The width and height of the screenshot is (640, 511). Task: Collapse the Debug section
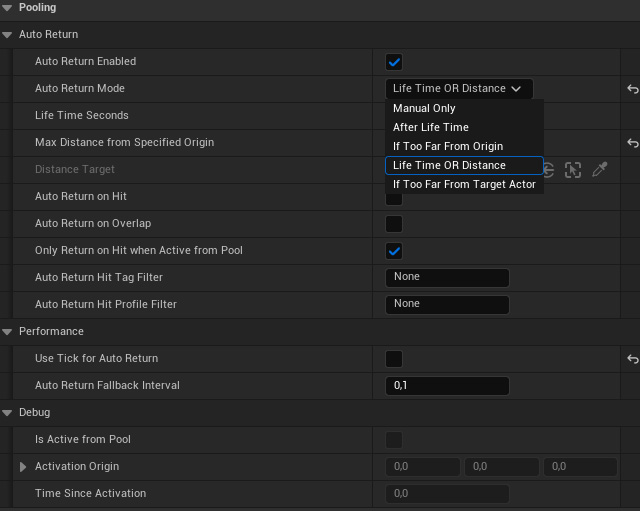[x=8, y=413]
